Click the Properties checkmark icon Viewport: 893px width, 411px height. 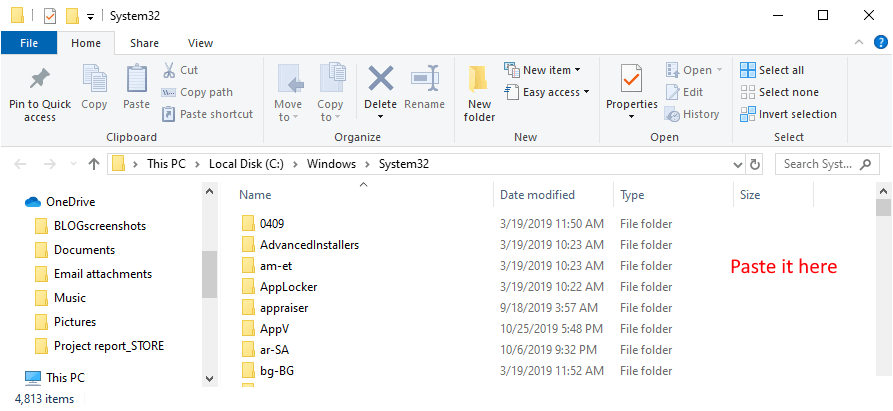click(632, 79)
